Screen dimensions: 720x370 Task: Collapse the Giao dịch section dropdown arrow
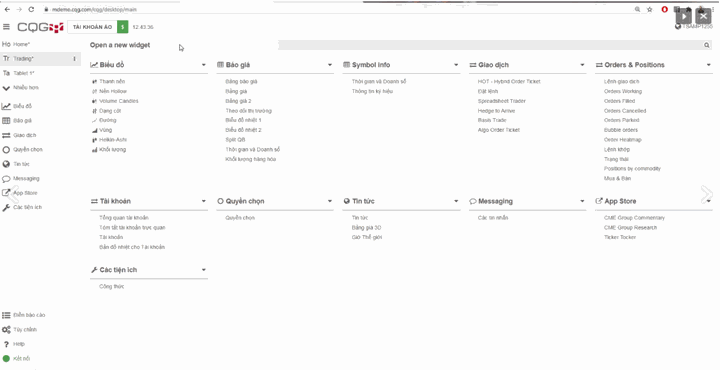point(582,65)
